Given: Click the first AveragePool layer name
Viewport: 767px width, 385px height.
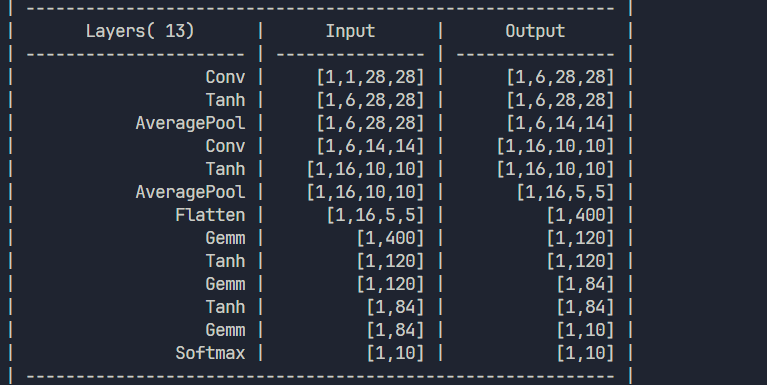Looking at the screenshot, I should (190, 123).
